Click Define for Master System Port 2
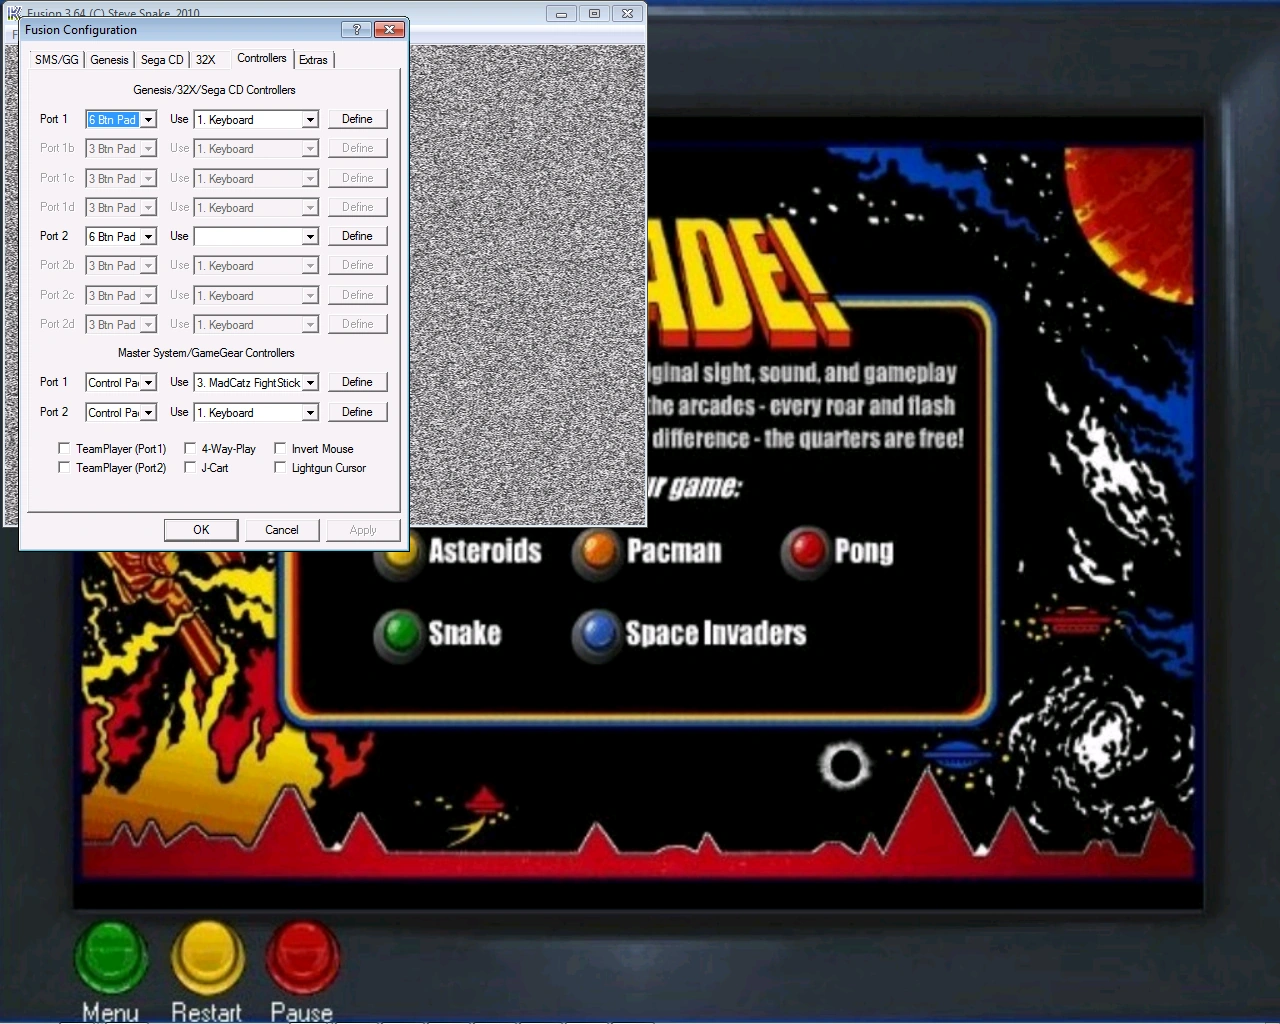 357,412
